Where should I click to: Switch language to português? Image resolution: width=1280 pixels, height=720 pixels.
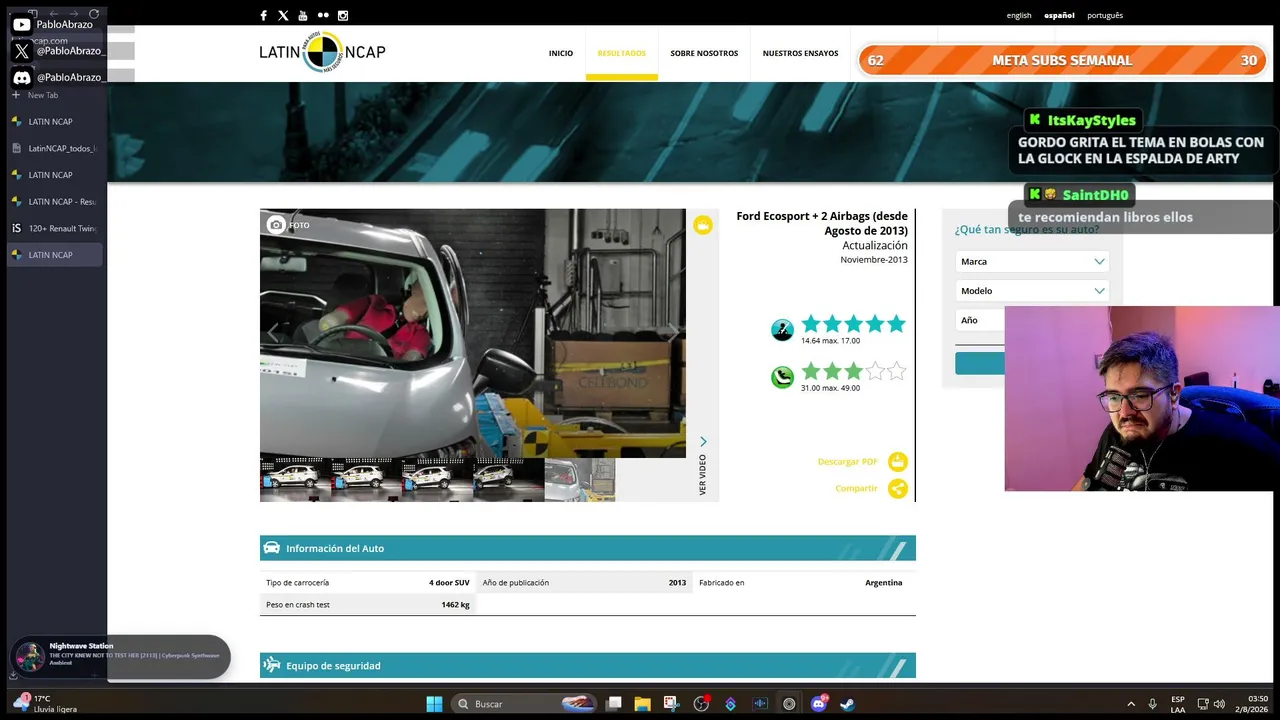(x=1105, y=15)
